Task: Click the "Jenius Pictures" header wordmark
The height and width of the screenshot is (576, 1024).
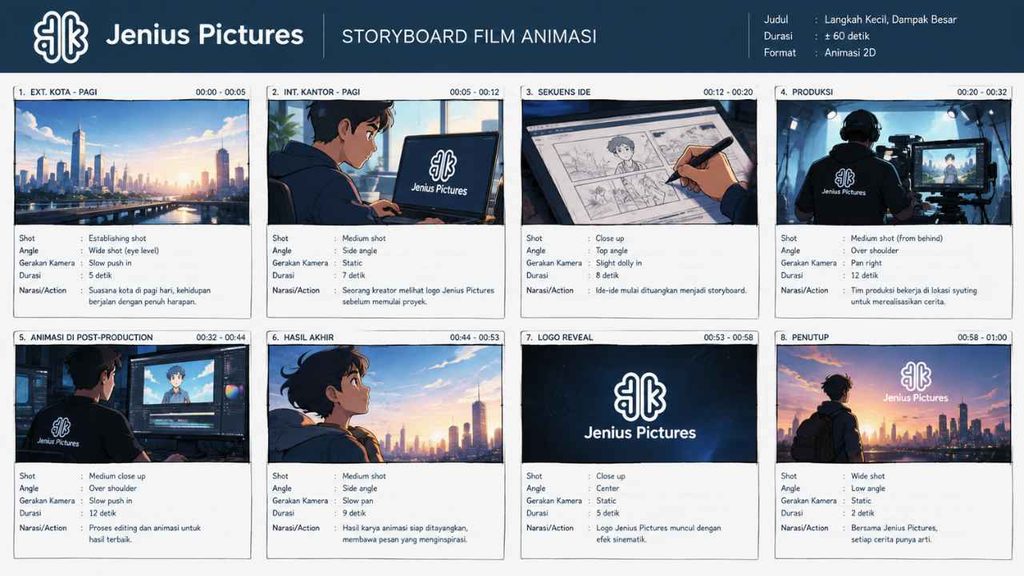Action: click(204, 35)
